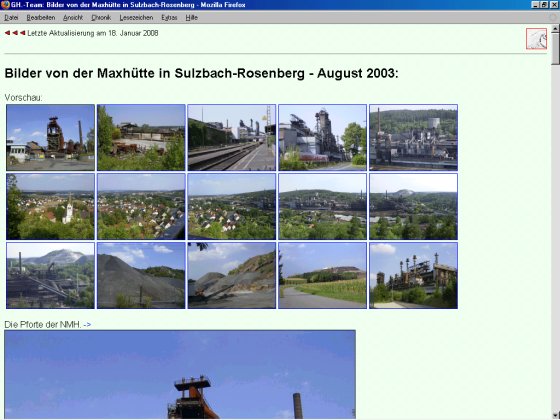Open second-row thumbnail of houses with plant at right

coord(232,206)
